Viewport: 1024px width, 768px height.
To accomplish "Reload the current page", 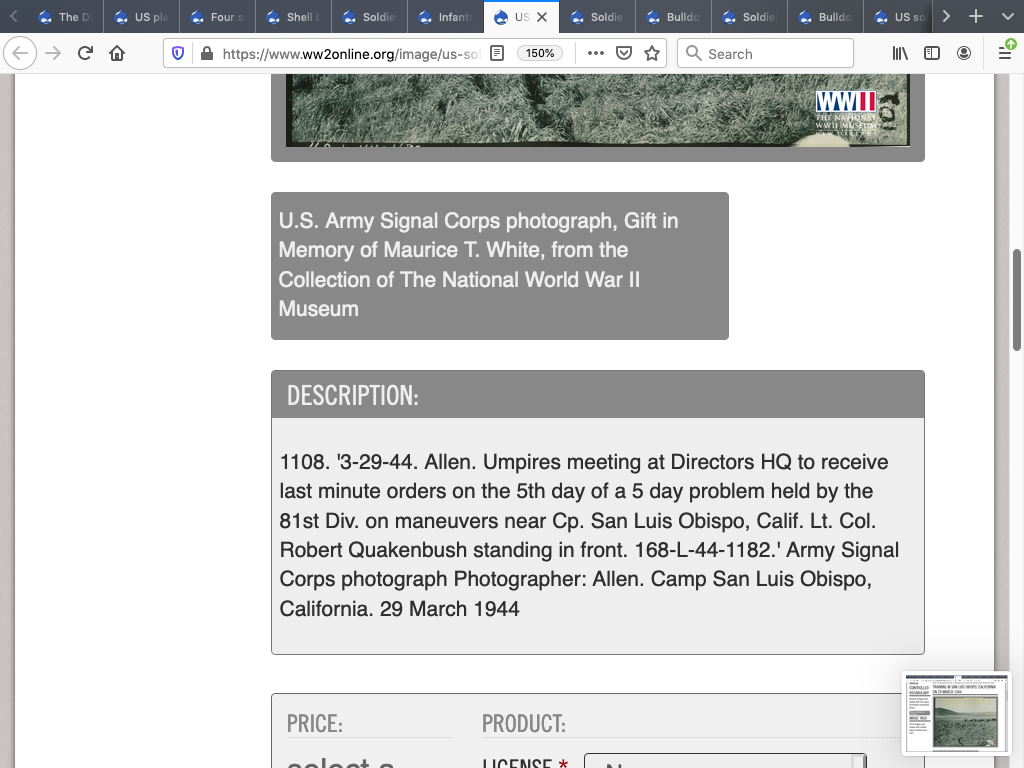I will 85,53.
